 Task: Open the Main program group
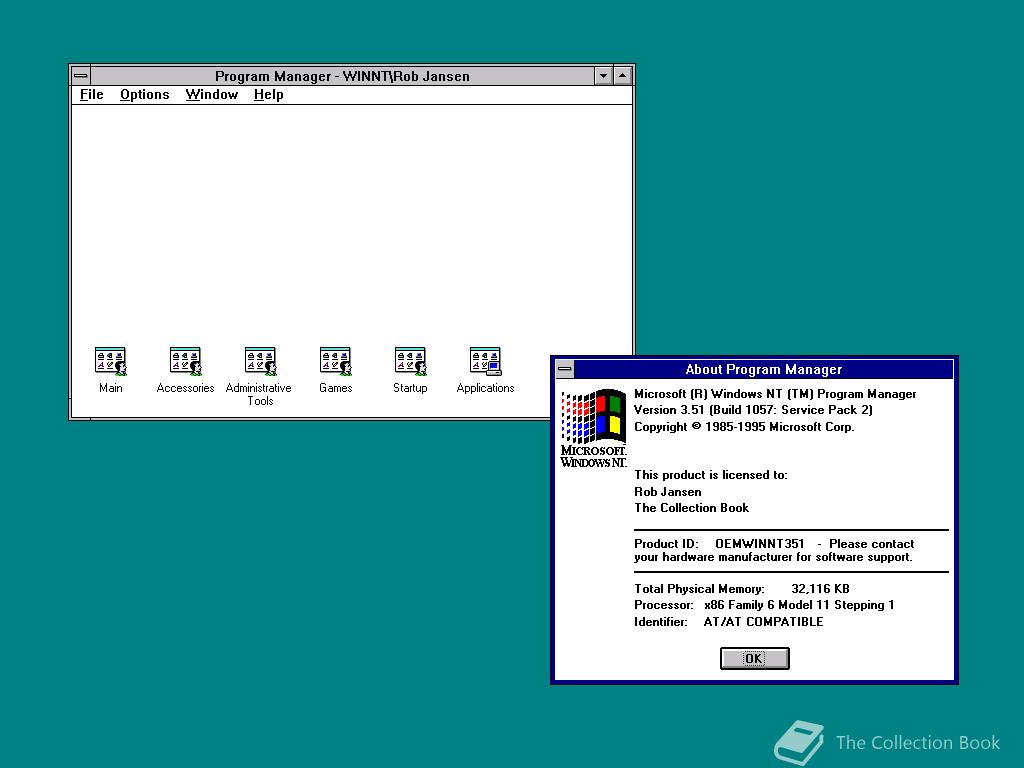point(110,360)
